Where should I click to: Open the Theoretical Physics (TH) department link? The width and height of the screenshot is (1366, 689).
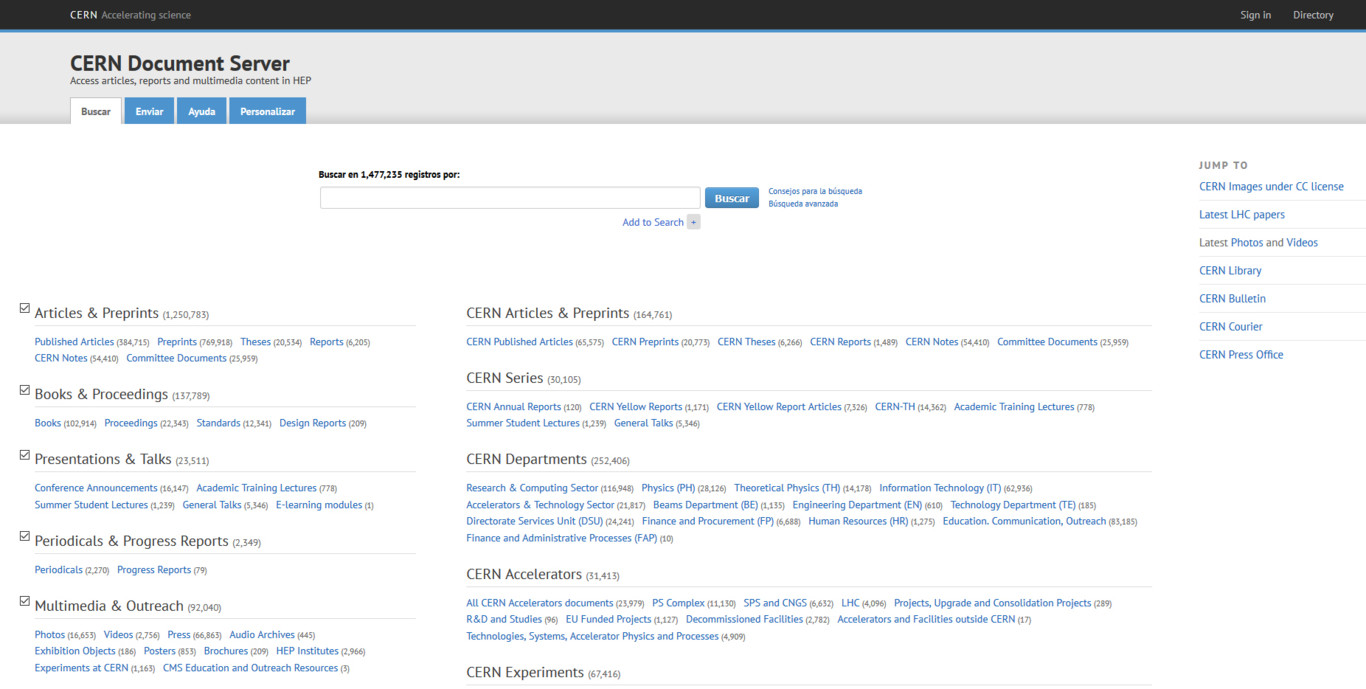[787, 488]
